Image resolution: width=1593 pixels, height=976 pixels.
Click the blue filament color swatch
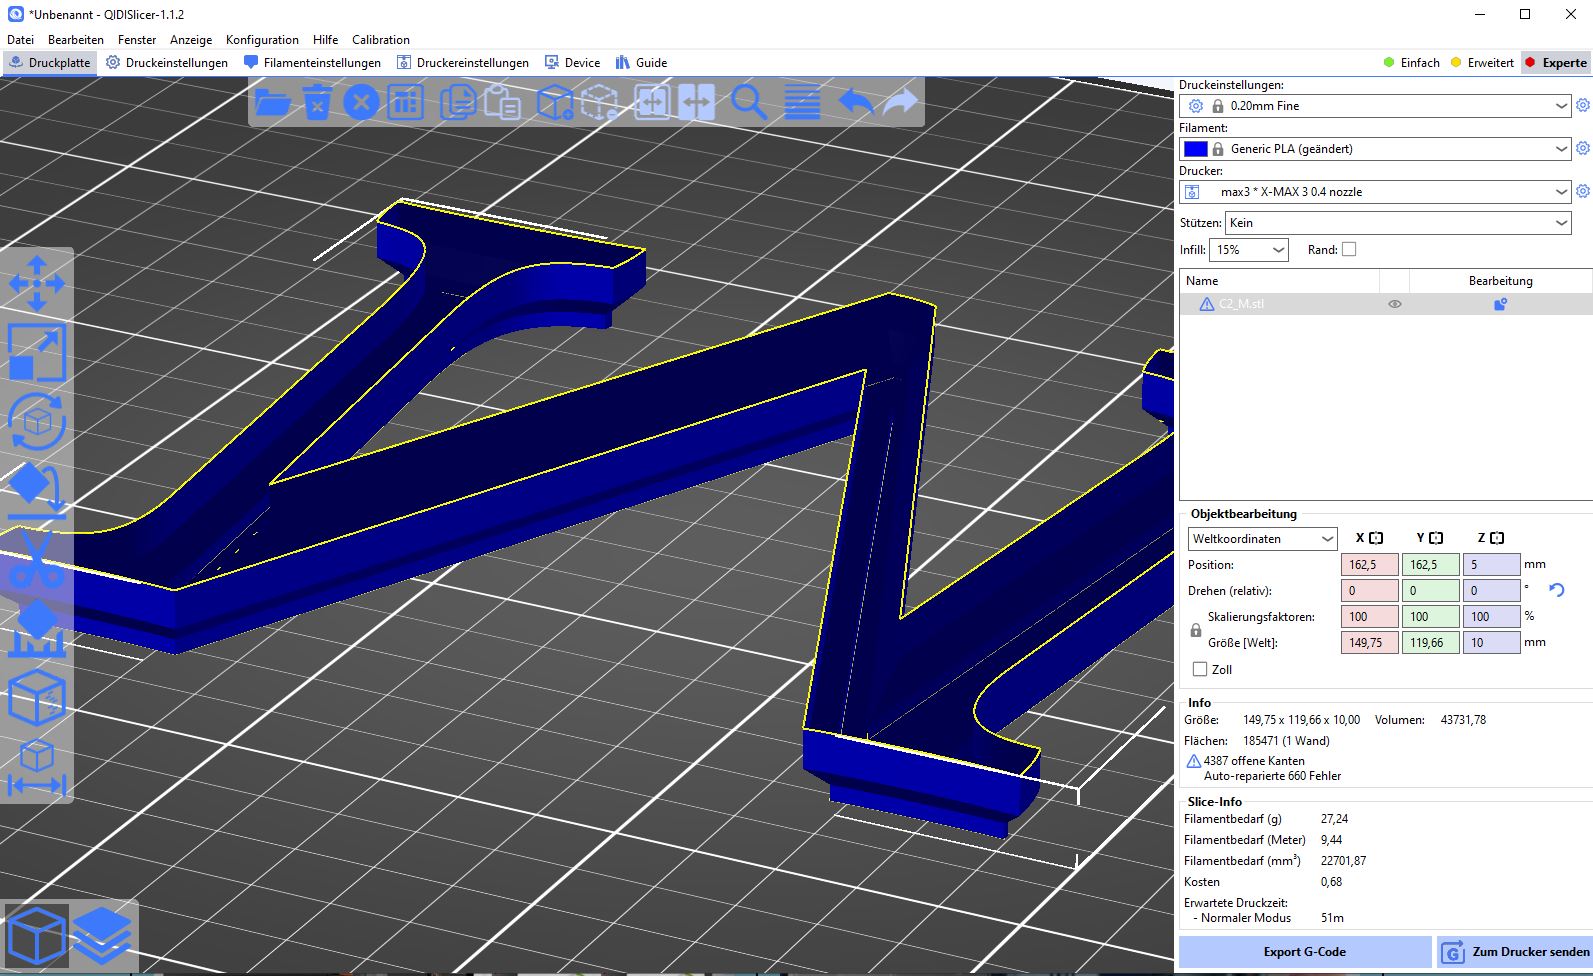1195,148
